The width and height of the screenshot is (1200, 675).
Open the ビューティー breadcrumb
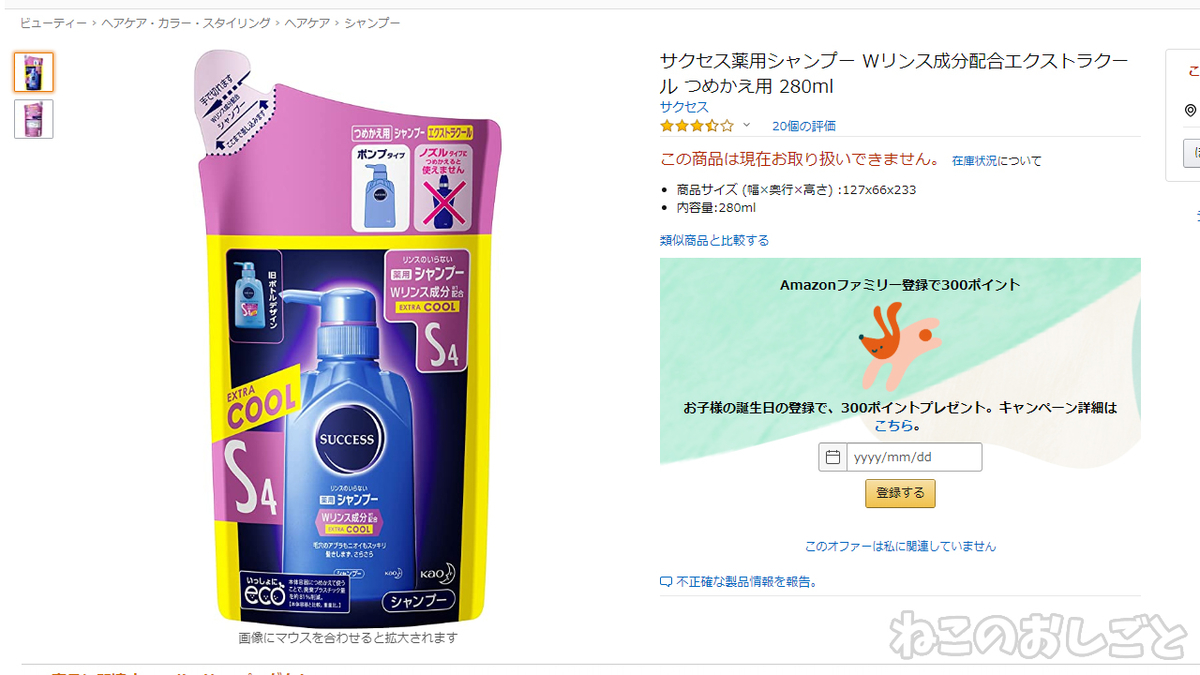[53, 22]
